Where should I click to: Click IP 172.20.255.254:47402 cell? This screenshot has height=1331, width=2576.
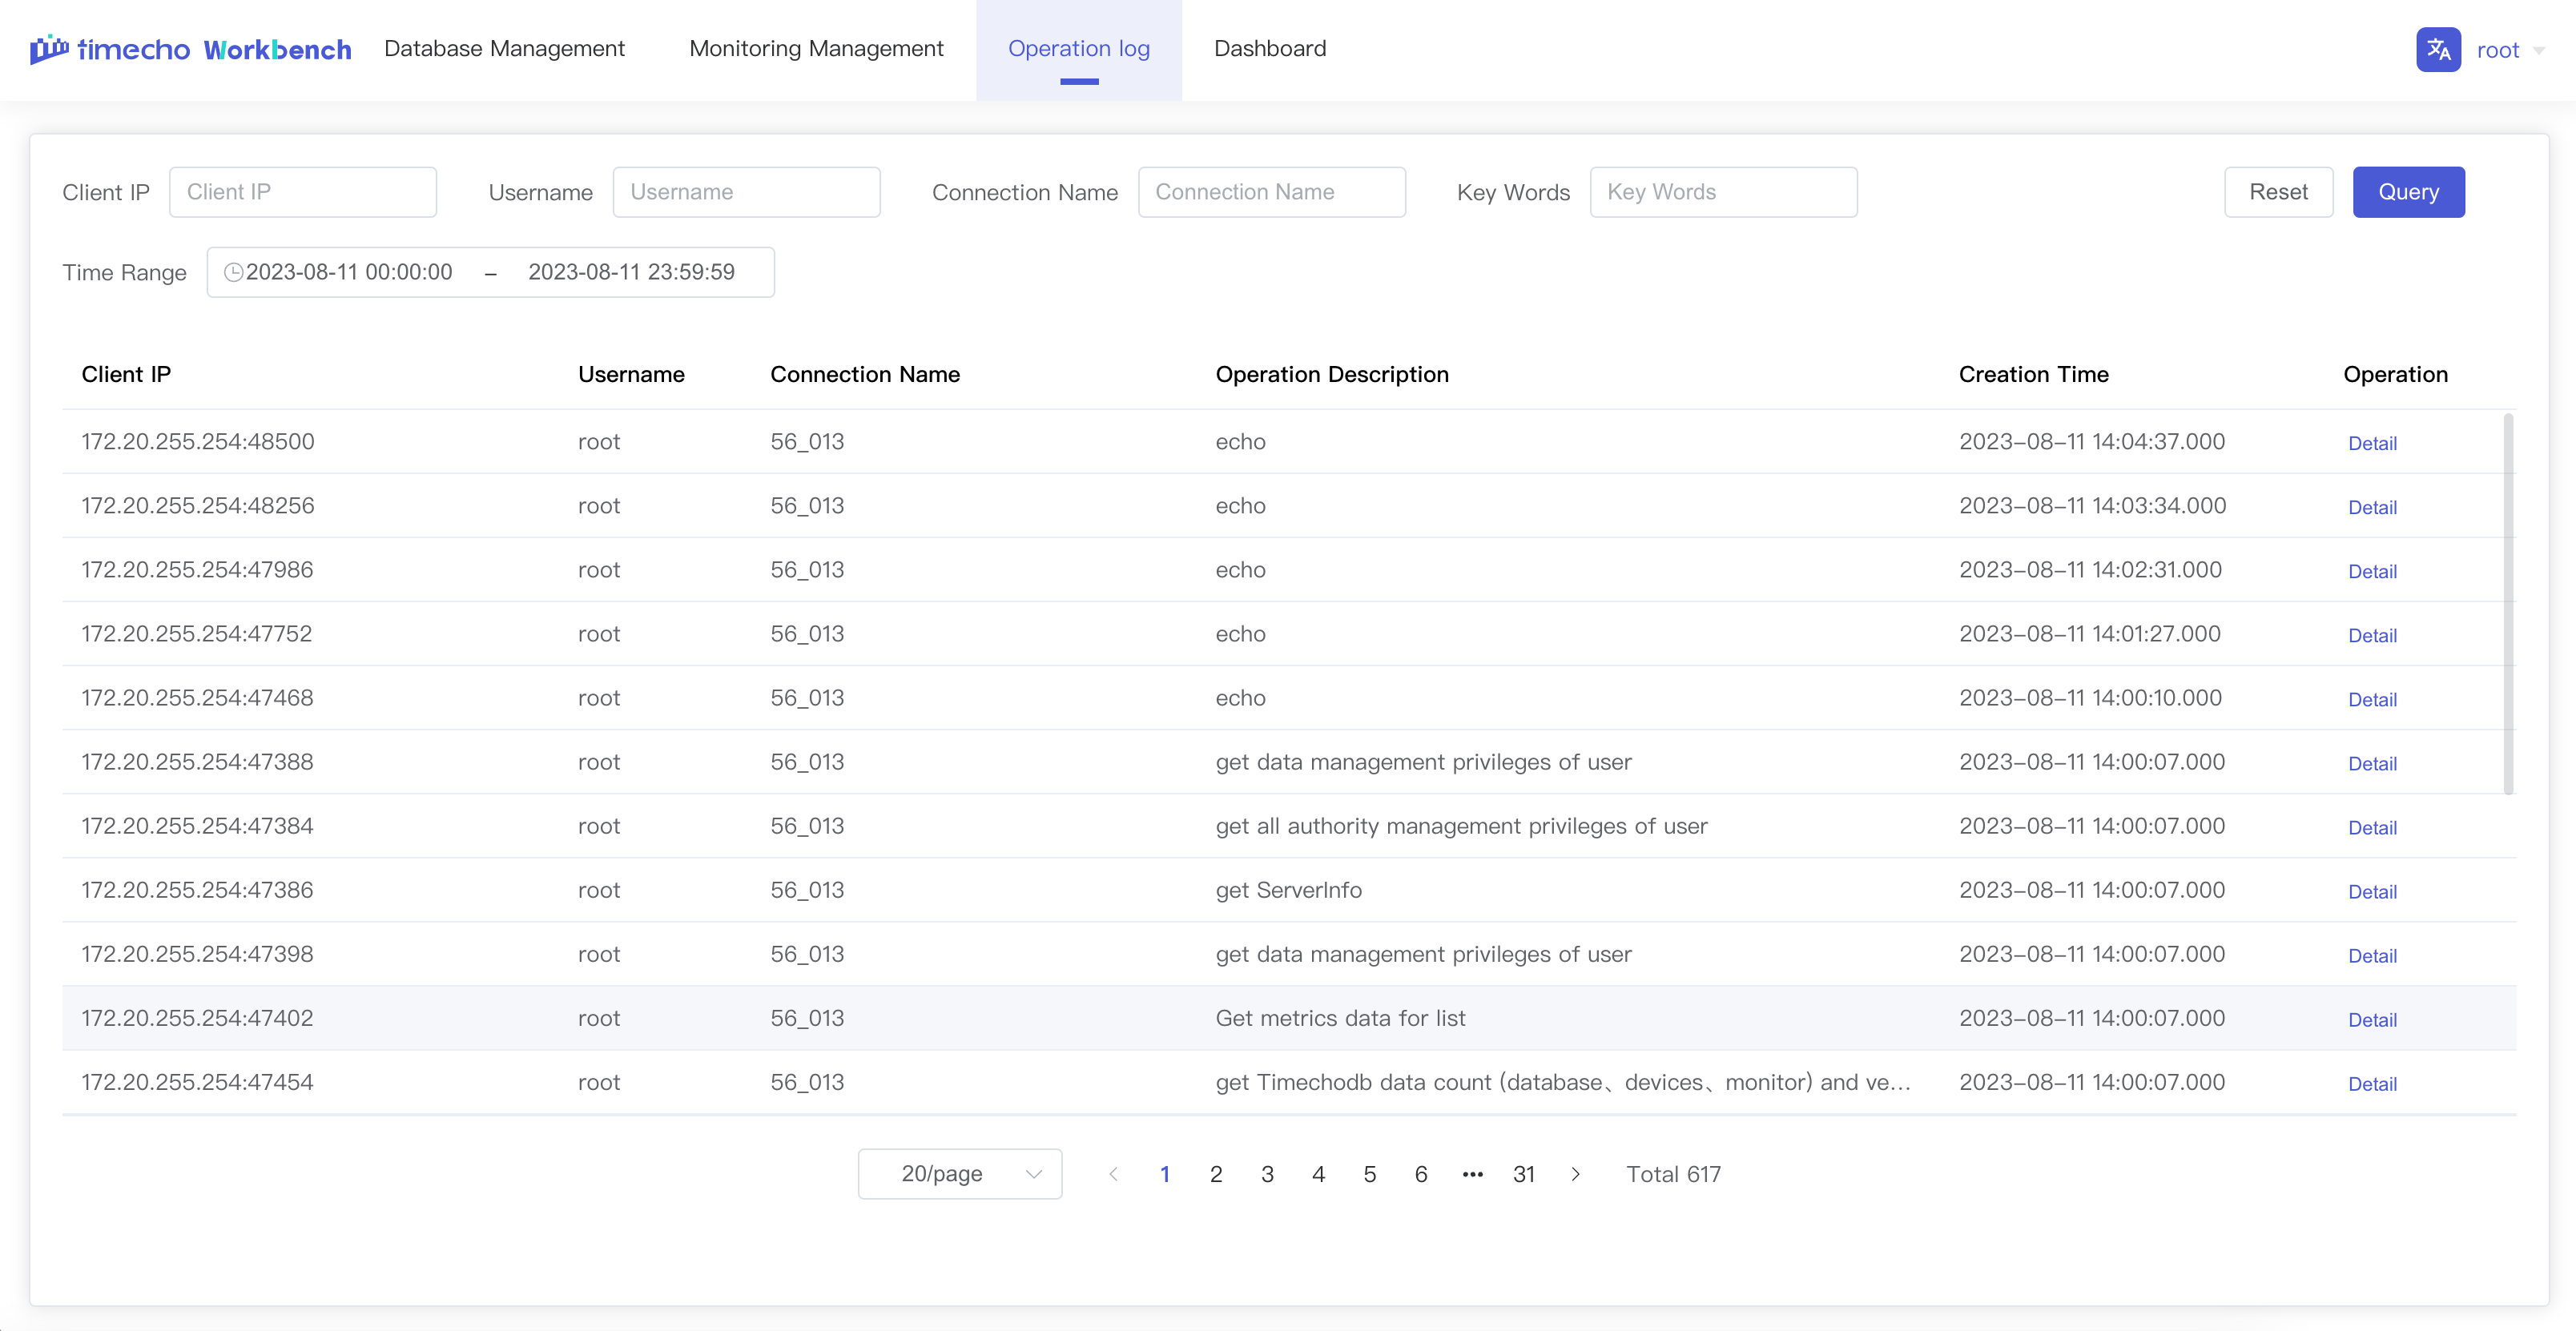pos(197,1017)
